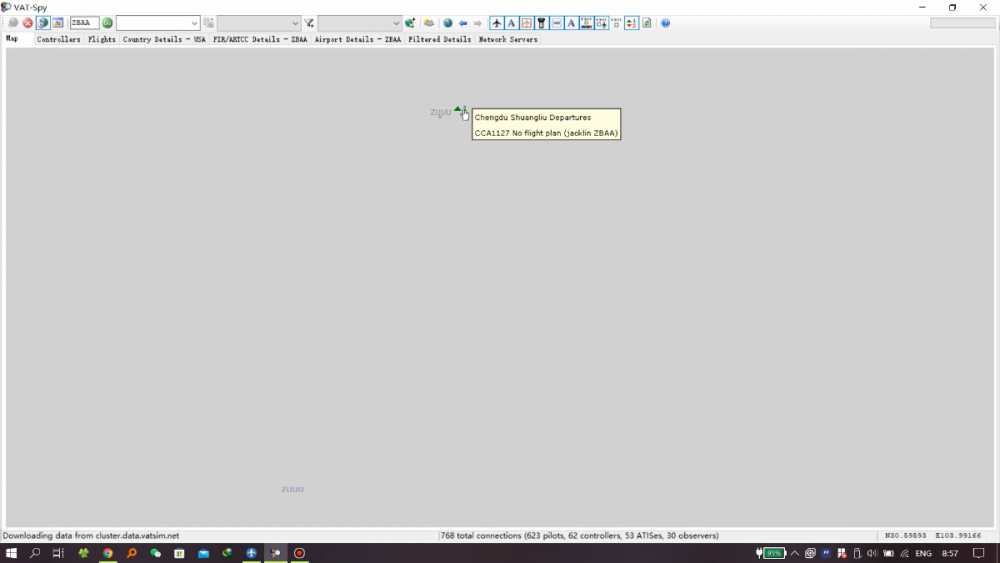The width and height of the screenshot is (1000, 563).
Task: Open Google Chrome from the taskbar
Action: point(107,553)
